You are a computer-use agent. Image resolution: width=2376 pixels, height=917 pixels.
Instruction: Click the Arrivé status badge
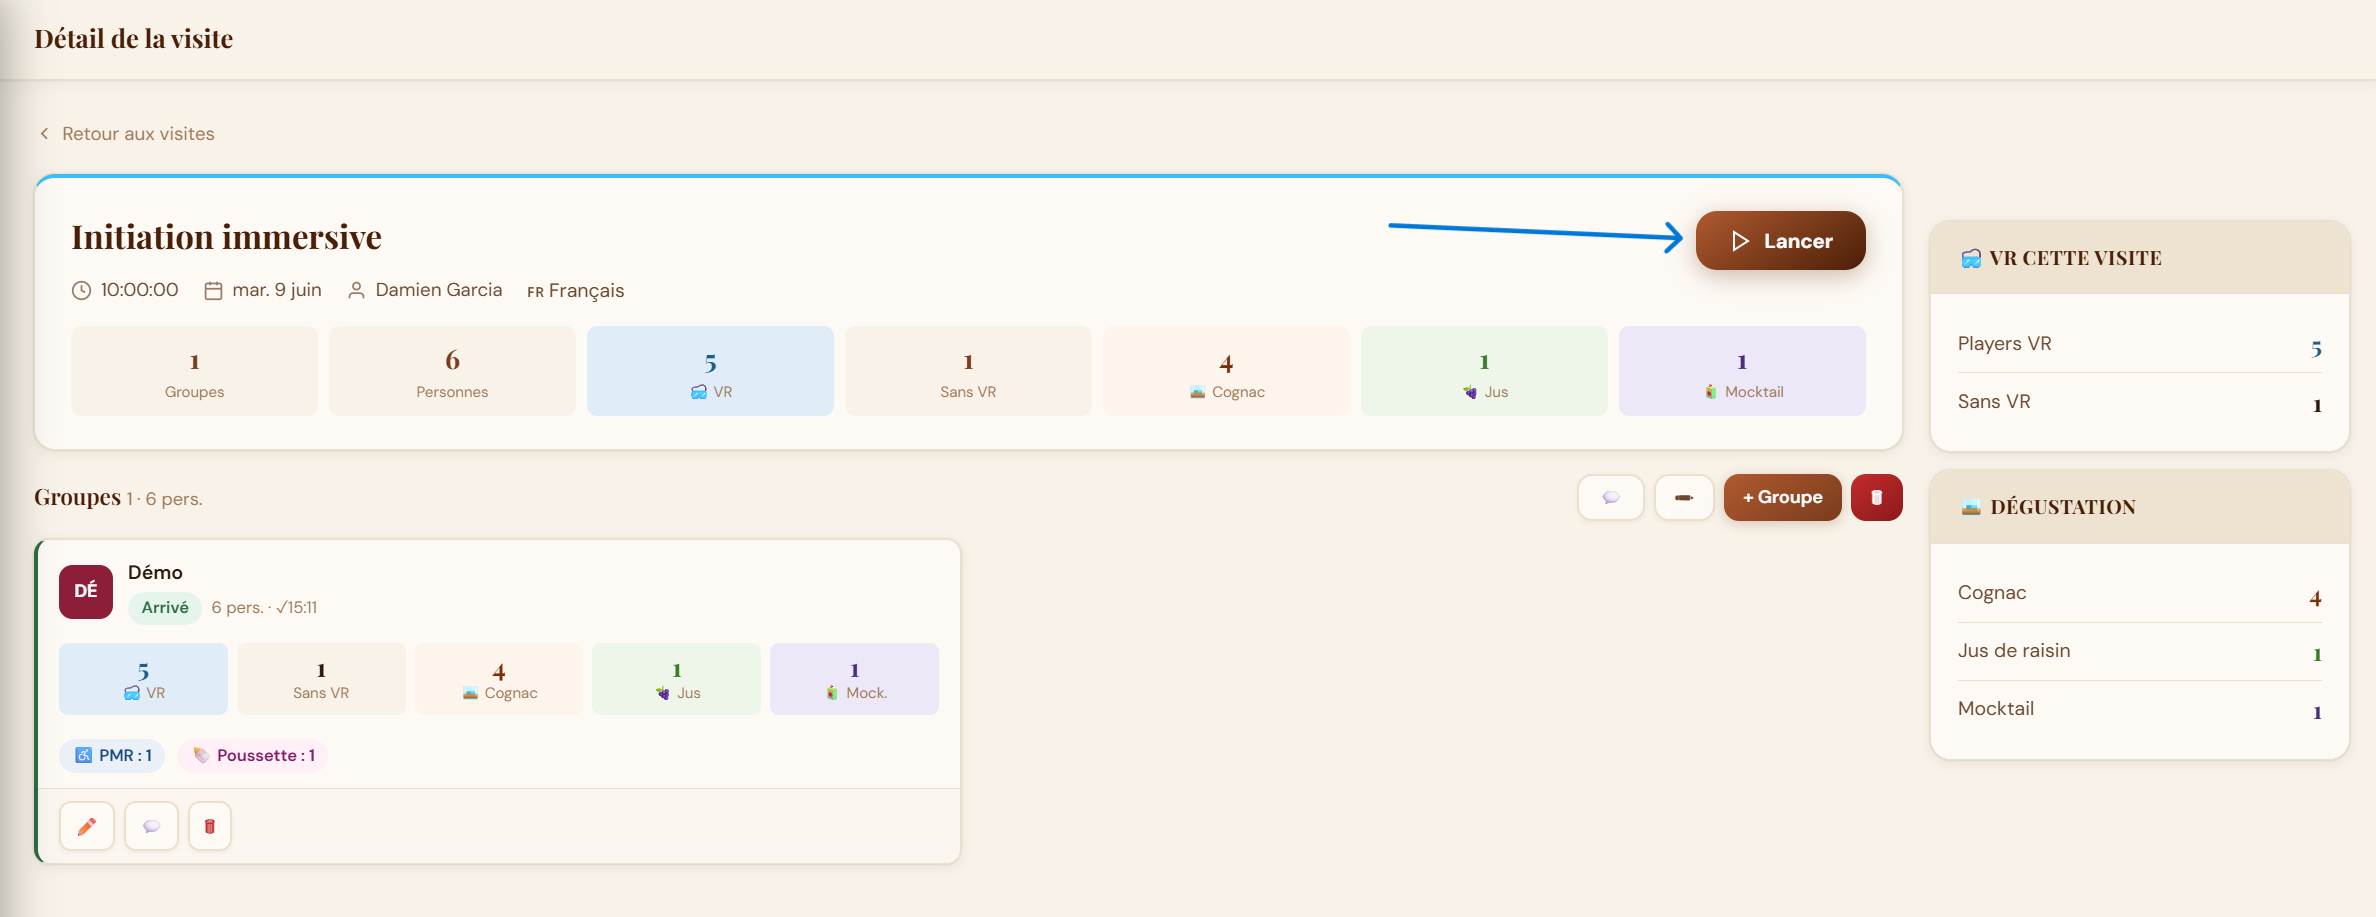click(x=165, y=607)
